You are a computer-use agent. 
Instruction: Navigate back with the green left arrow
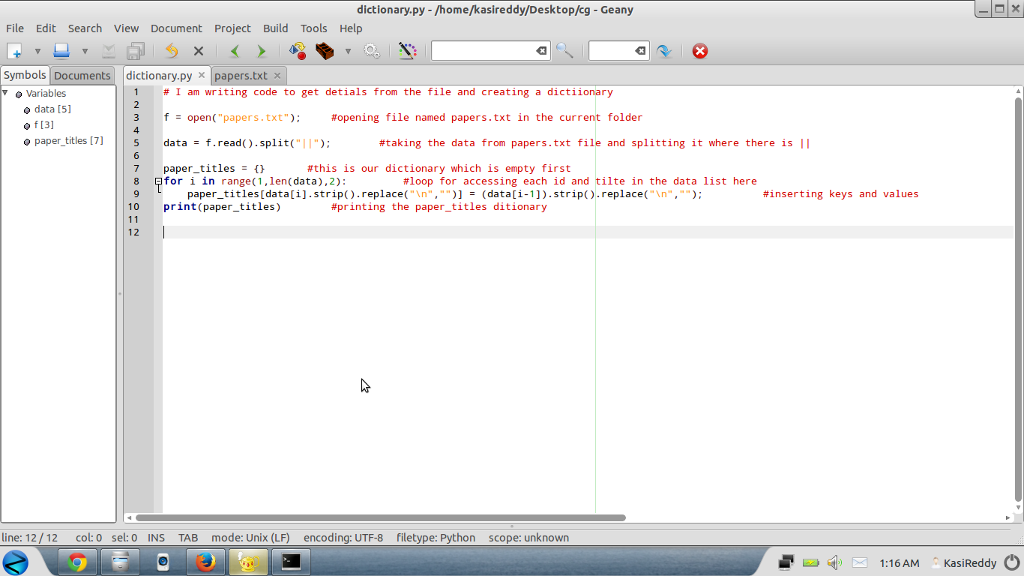point(235,51)
